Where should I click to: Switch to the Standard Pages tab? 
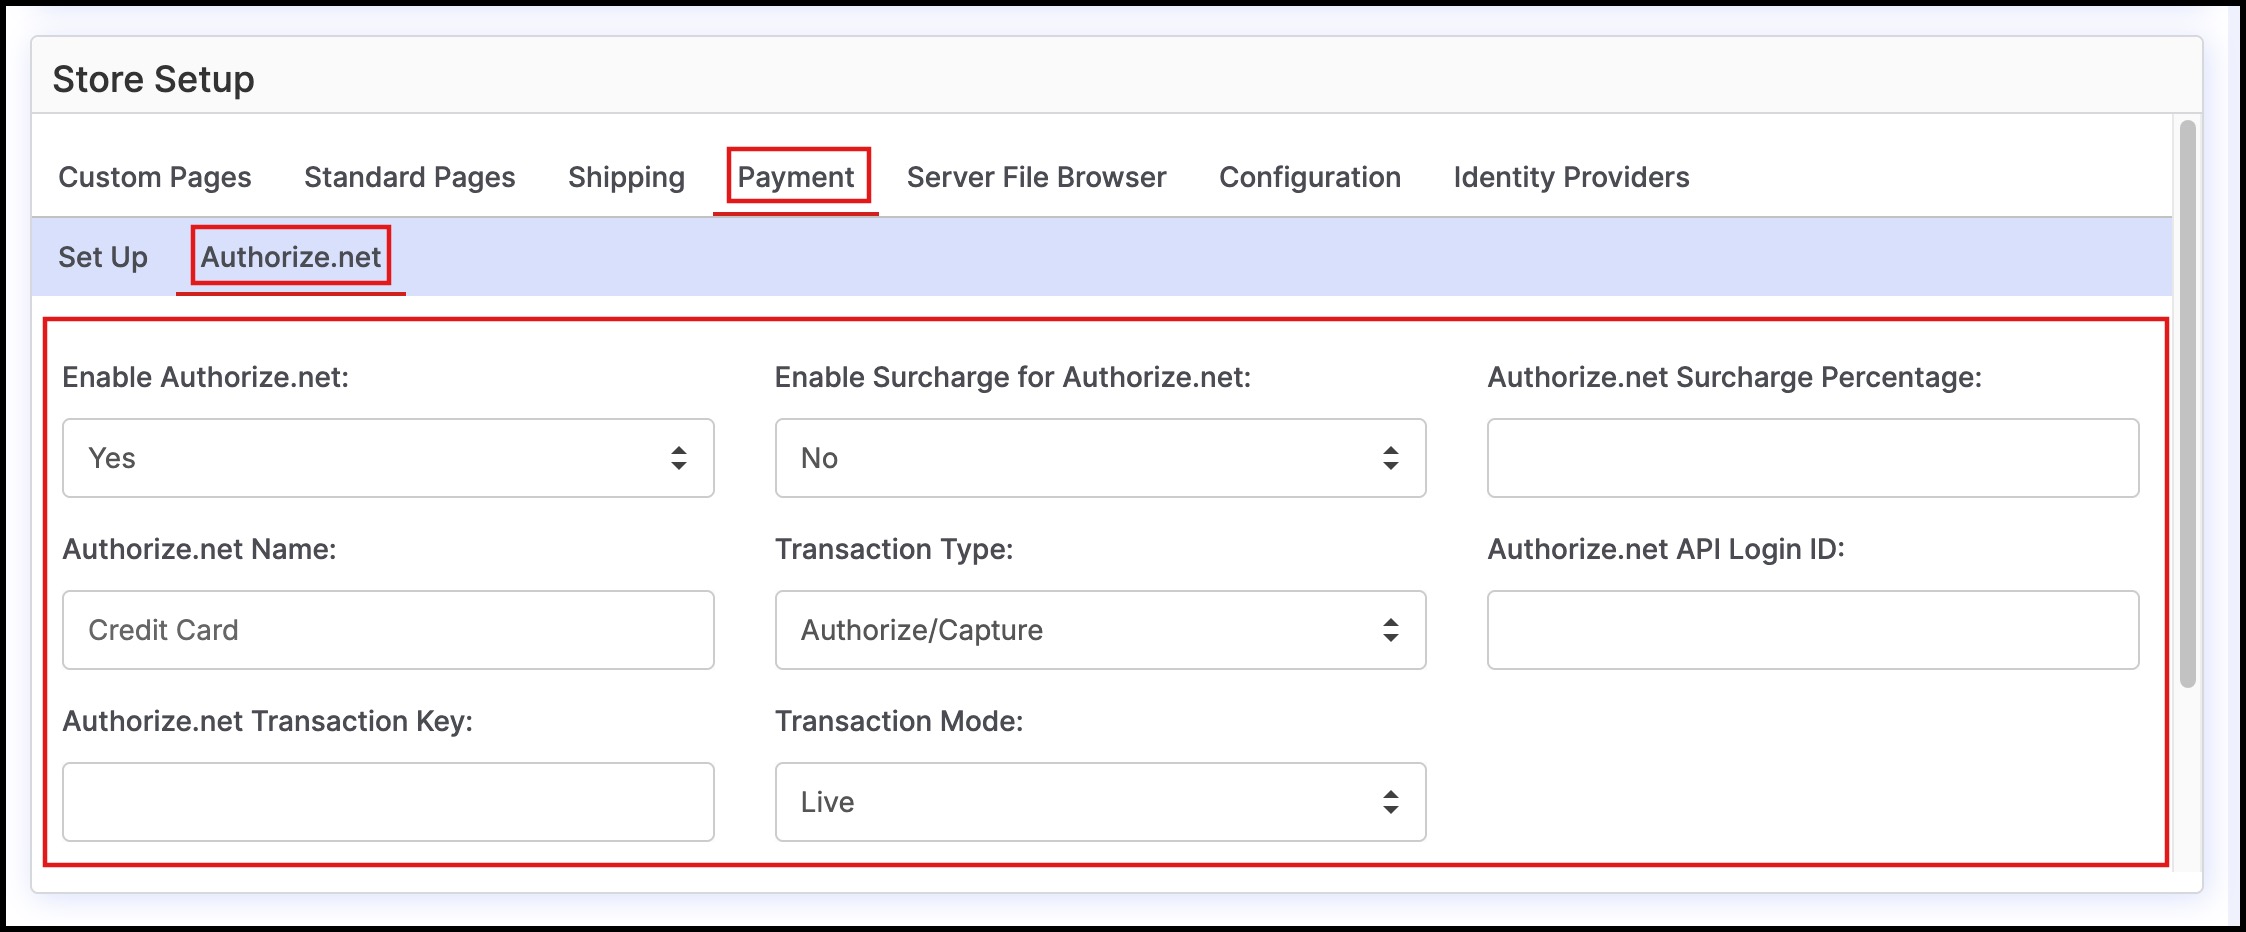pyautogui.click(x=410, y=177)
